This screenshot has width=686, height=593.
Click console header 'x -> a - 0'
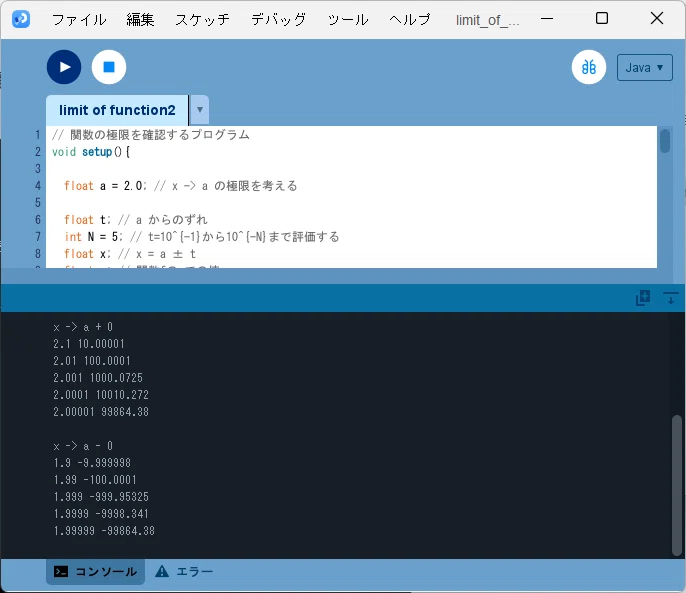(x=83, y=446)
